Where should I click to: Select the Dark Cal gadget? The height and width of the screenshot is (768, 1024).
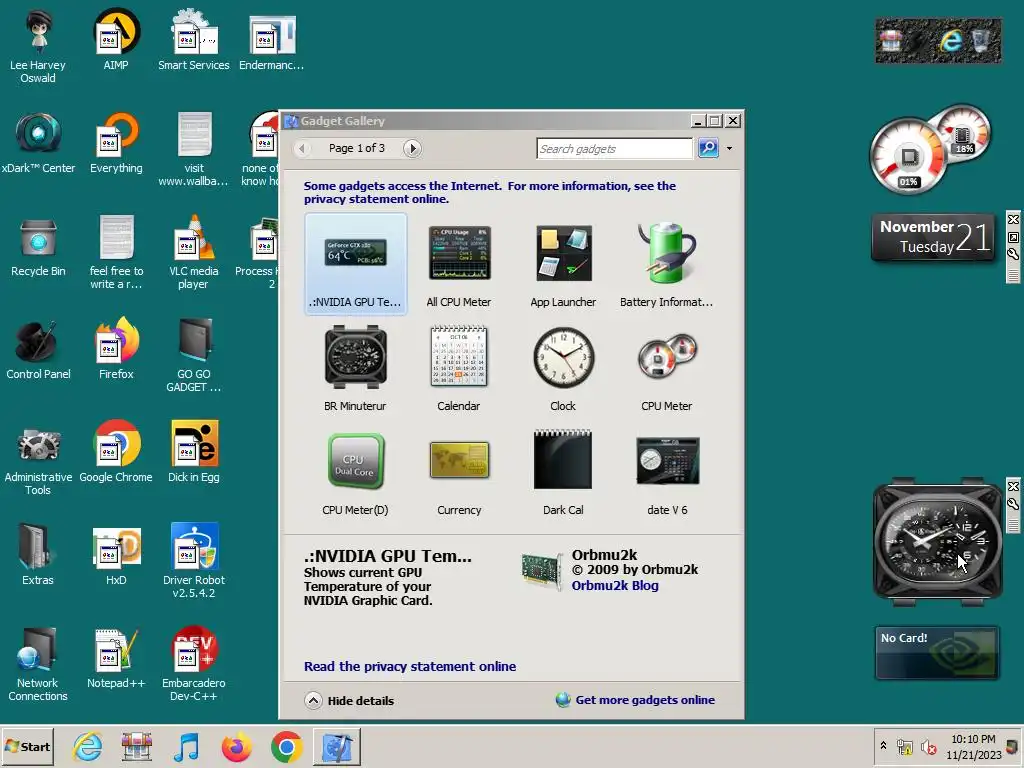pos(563,472)
